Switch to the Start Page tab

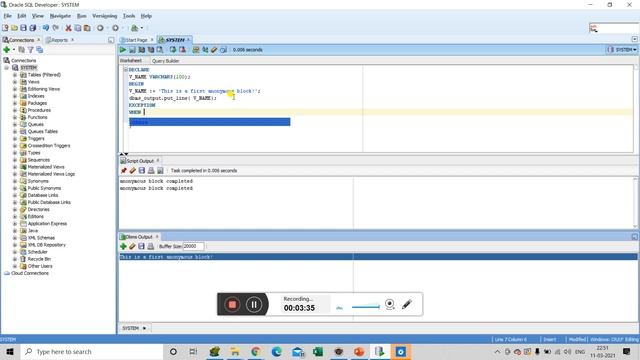coord(136,40)
